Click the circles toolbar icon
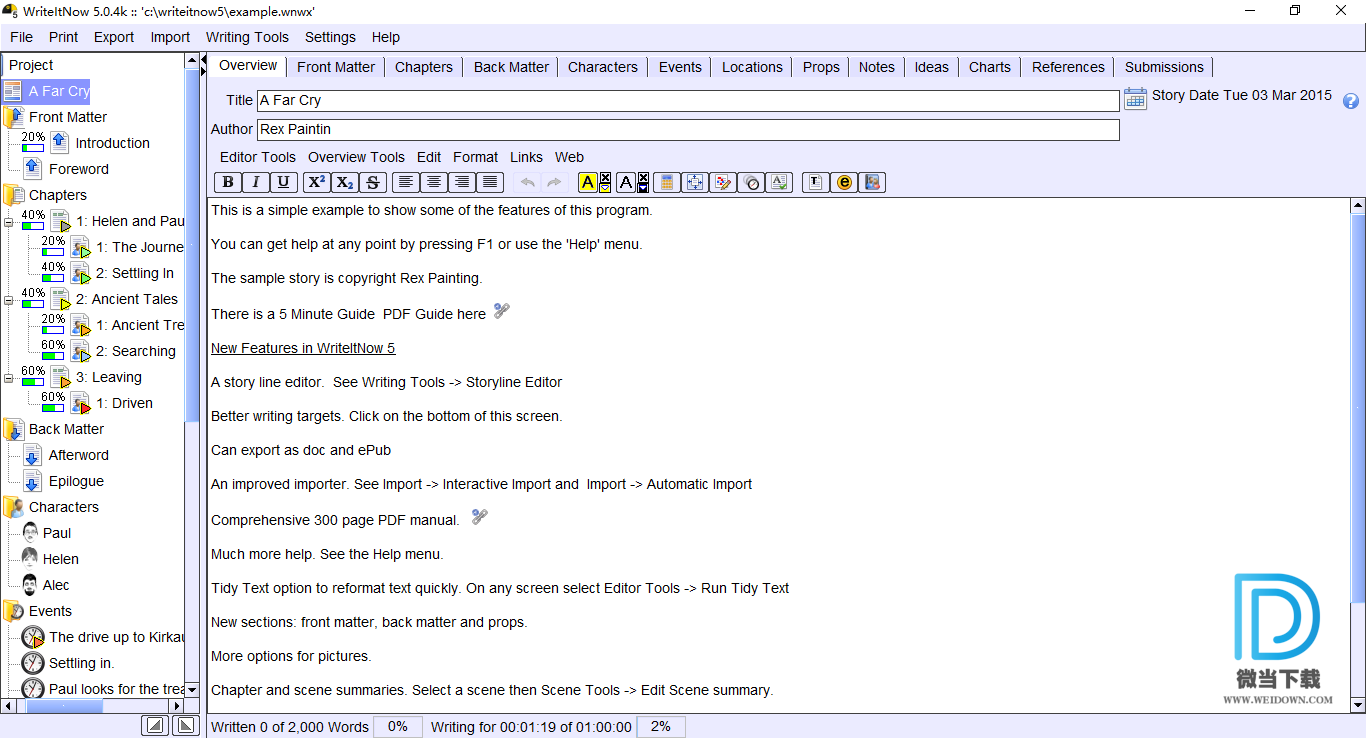 751,182
